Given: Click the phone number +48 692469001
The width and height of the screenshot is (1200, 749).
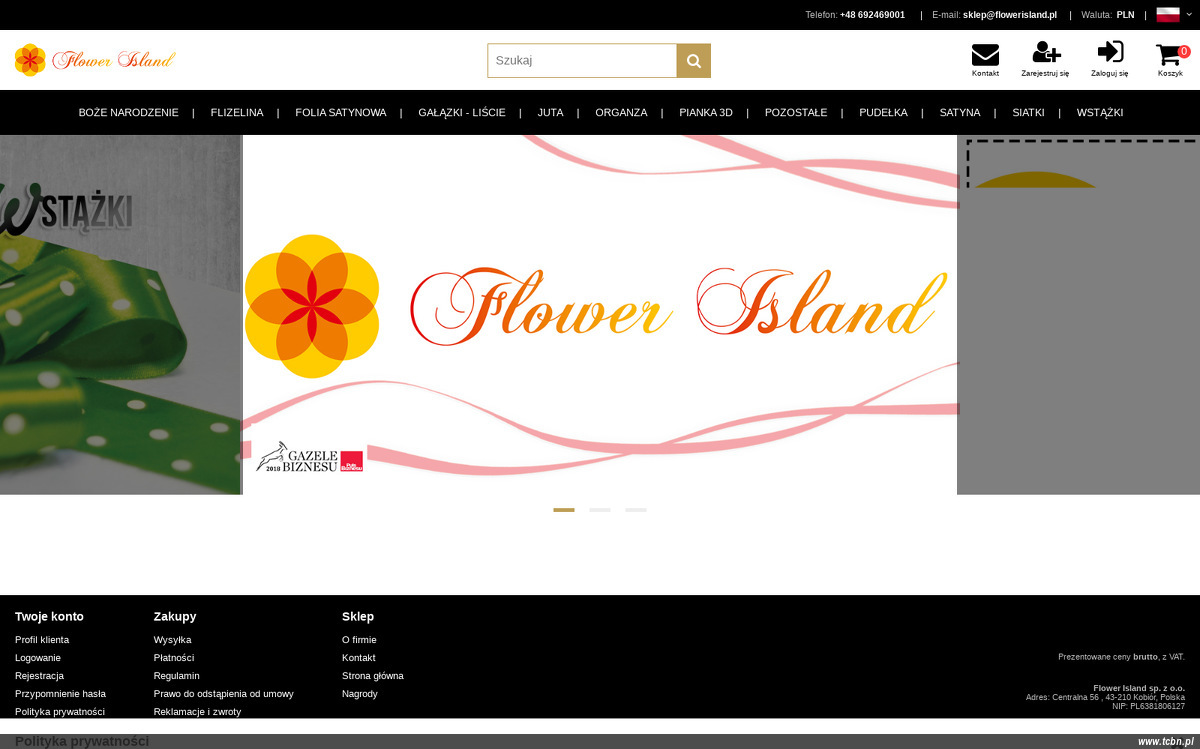Looking at the screenshot, I should coord(872,15).
